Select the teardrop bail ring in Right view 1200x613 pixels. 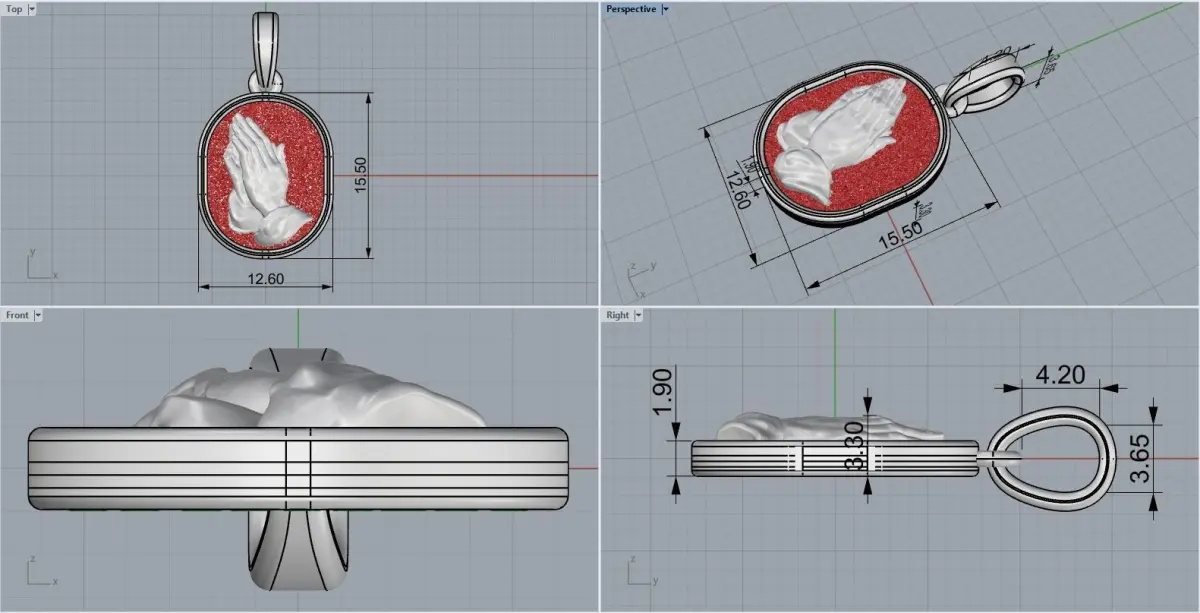click(1051, 458)
